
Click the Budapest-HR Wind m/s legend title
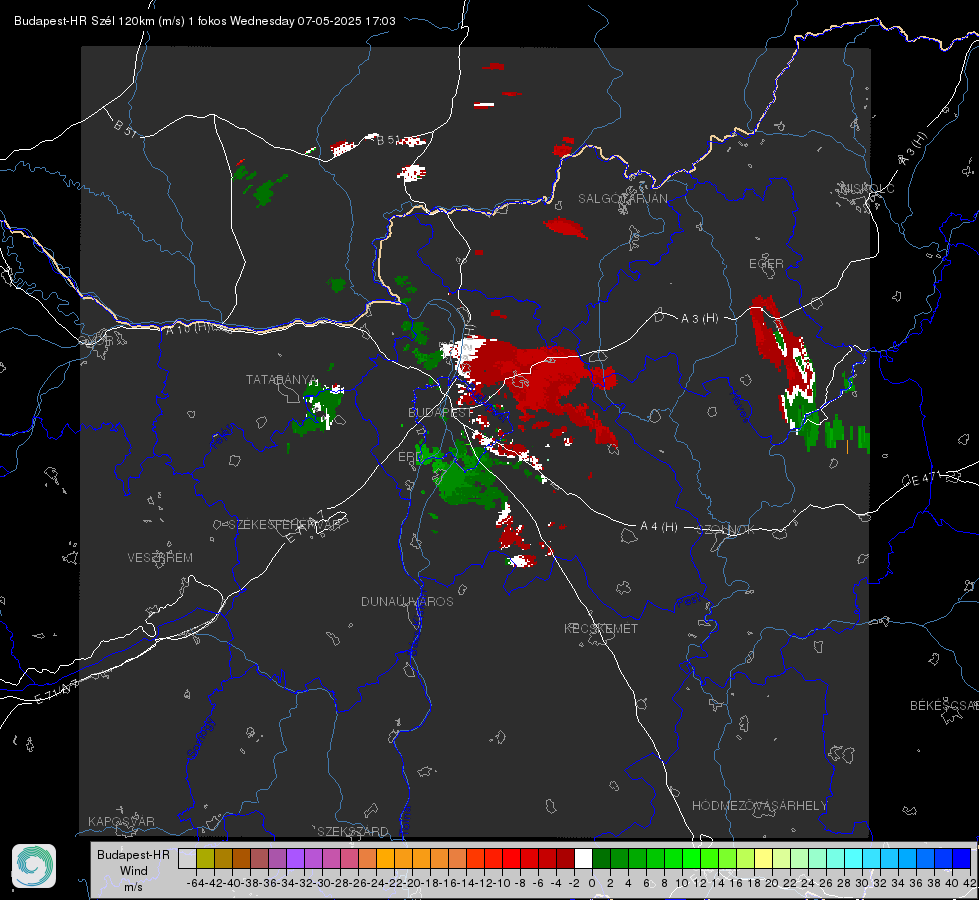click(x=134, y=871)
